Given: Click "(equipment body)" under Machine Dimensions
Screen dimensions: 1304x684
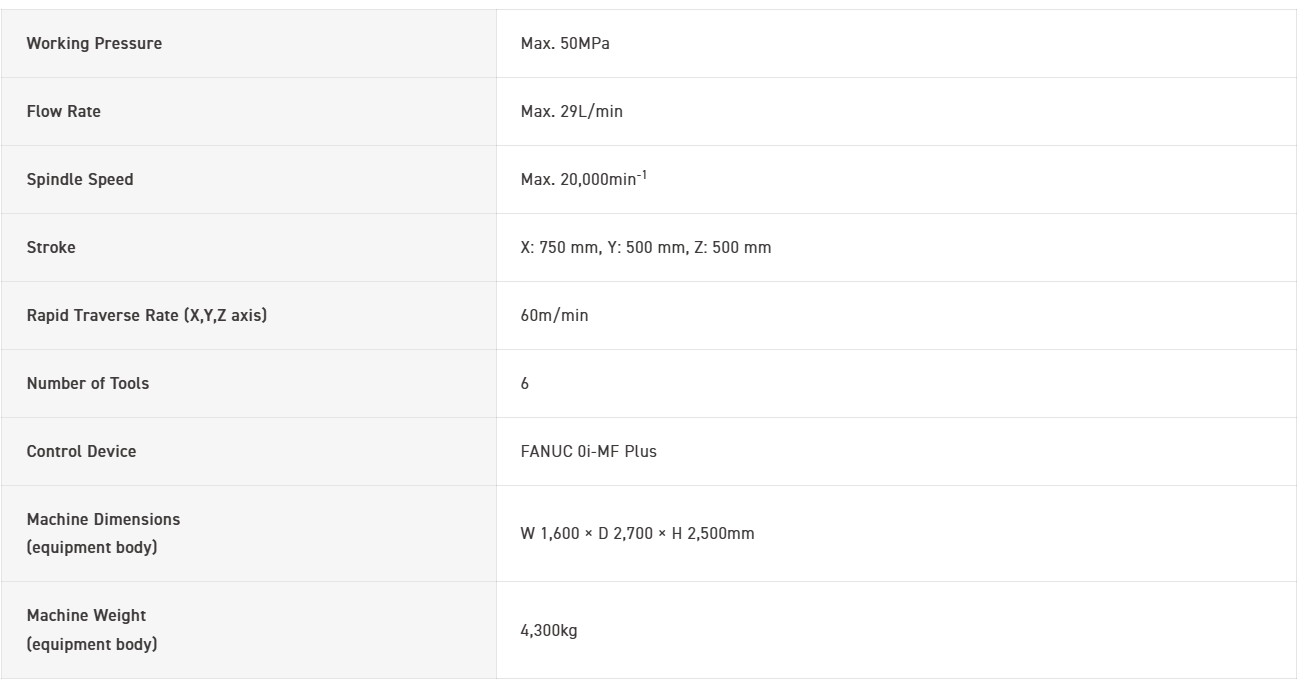Looking at the screenshot, I should tap(92, 548).
